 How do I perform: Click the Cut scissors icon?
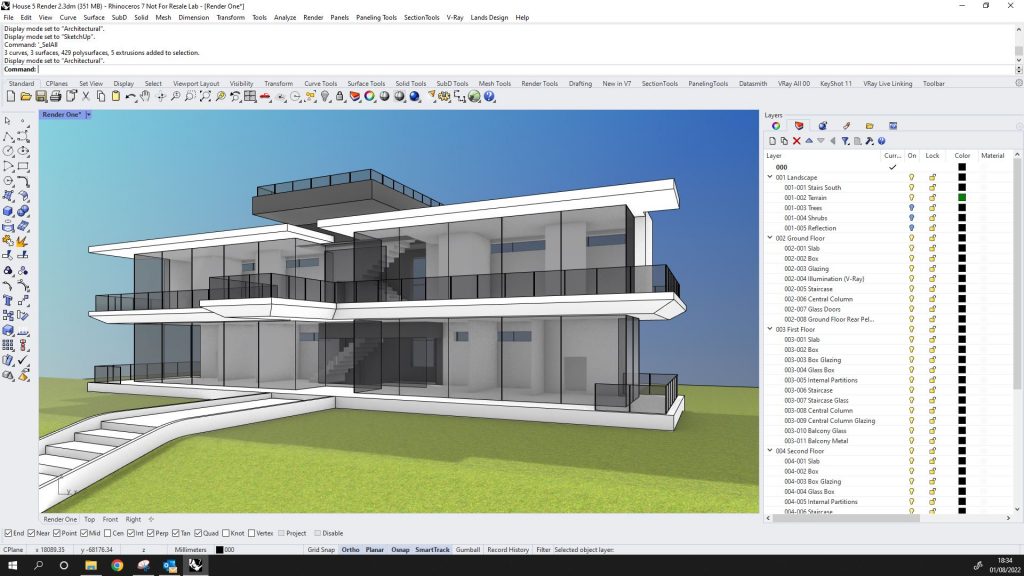pos(86,97)
